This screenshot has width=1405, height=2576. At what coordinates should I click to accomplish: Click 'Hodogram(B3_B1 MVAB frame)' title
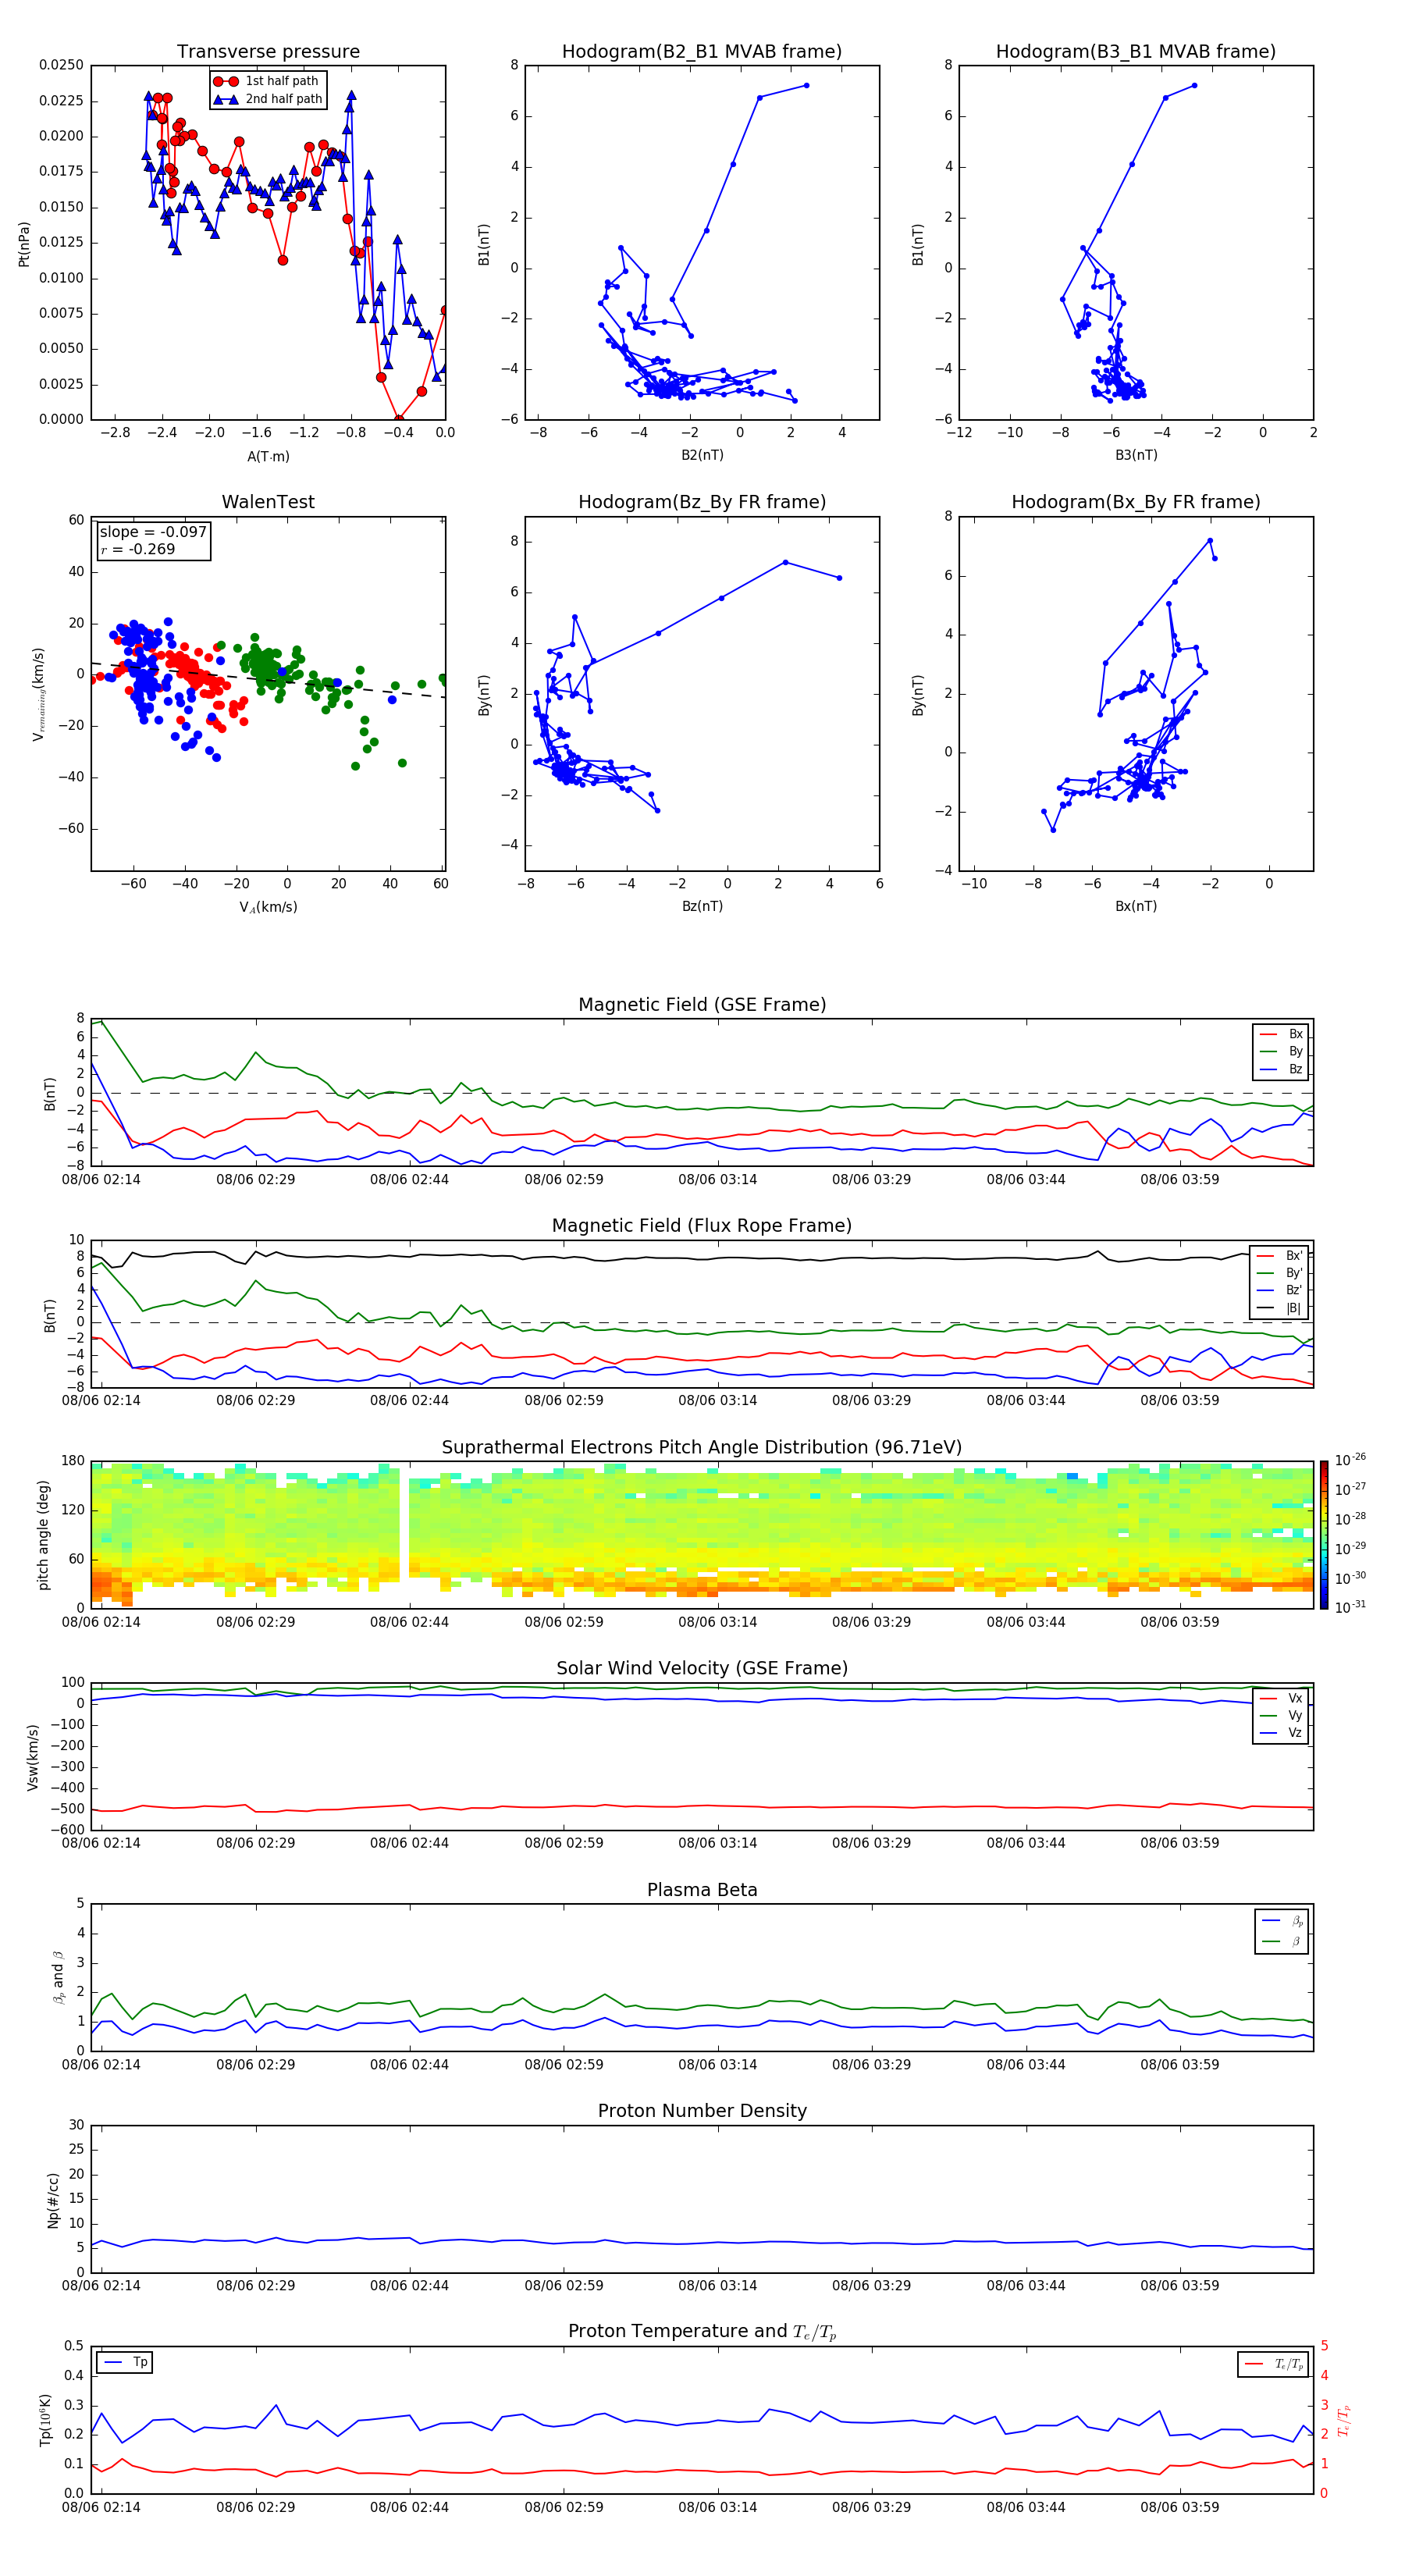pyautogui.click(x=1136, y=52)
